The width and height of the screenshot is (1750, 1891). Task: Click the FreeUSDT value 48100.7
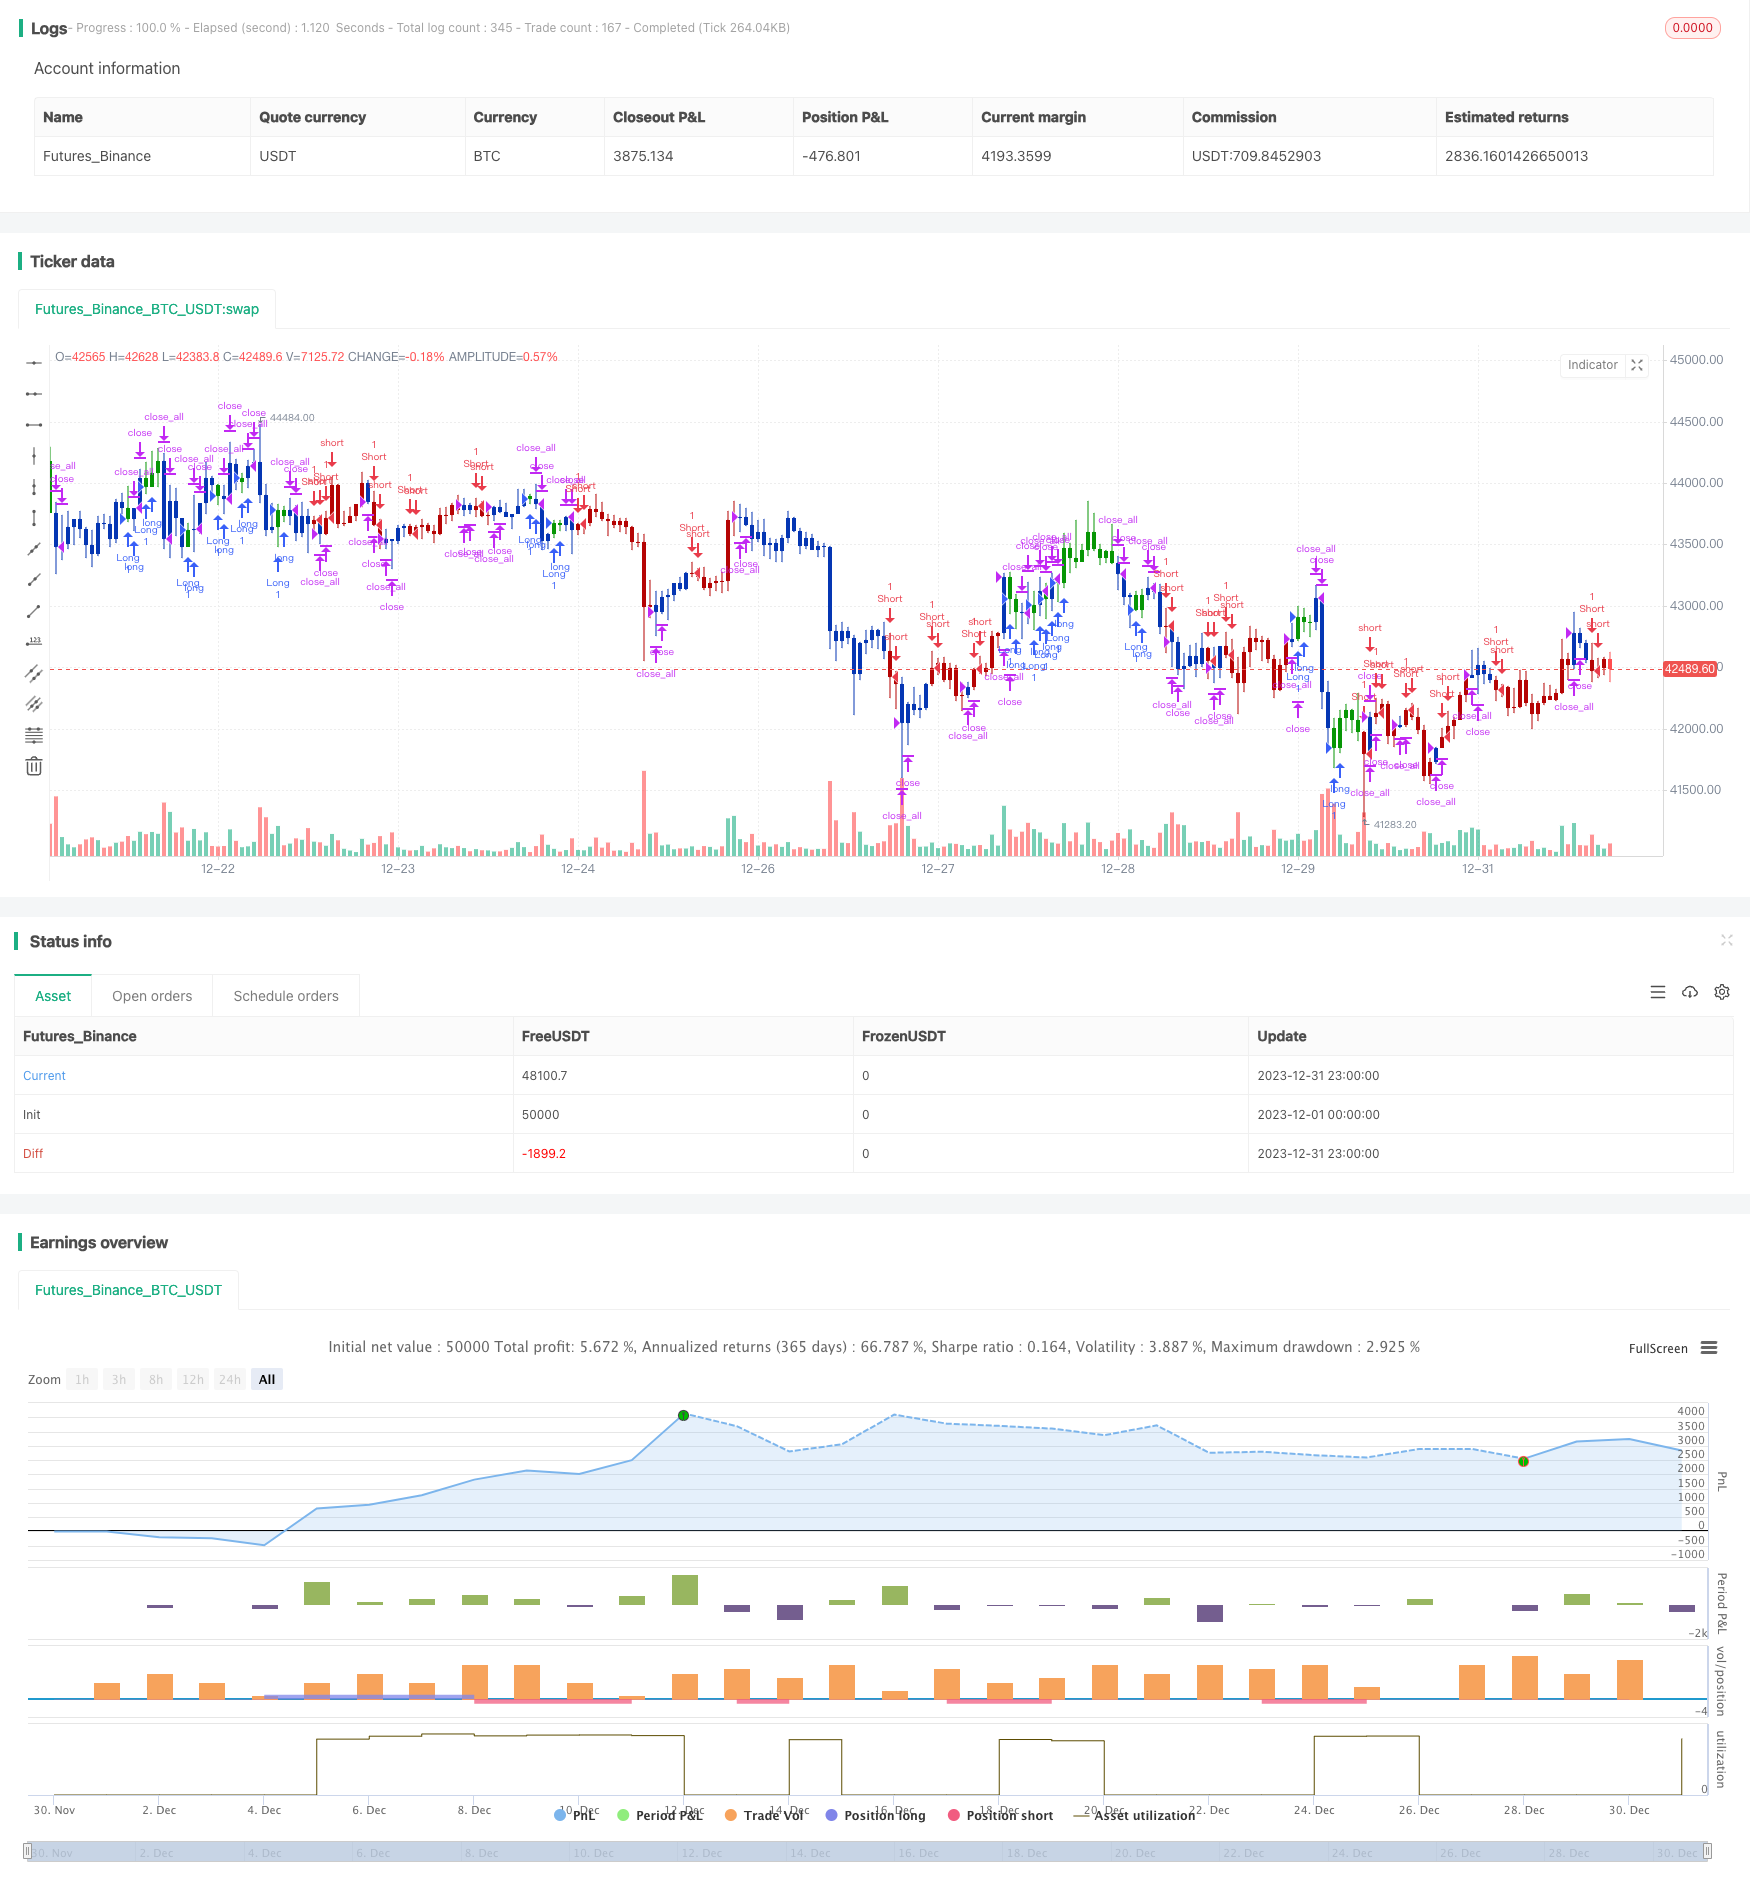tap(544, 1076)
